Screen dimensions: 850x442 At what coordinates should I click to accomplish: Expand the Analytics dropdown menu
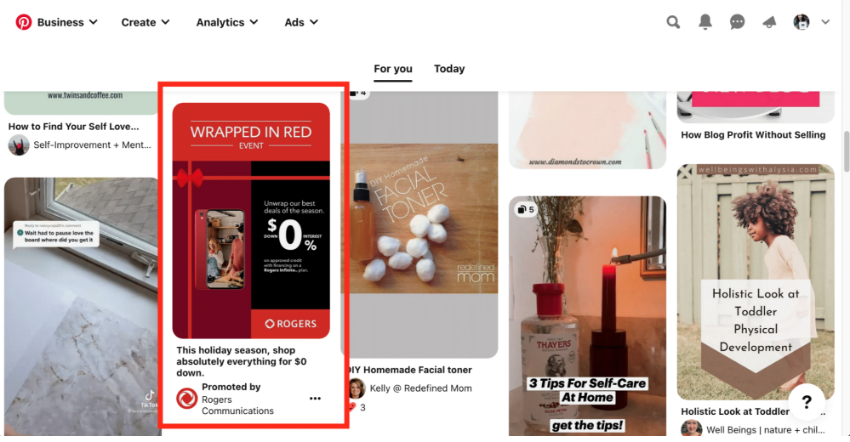[227, 22]
